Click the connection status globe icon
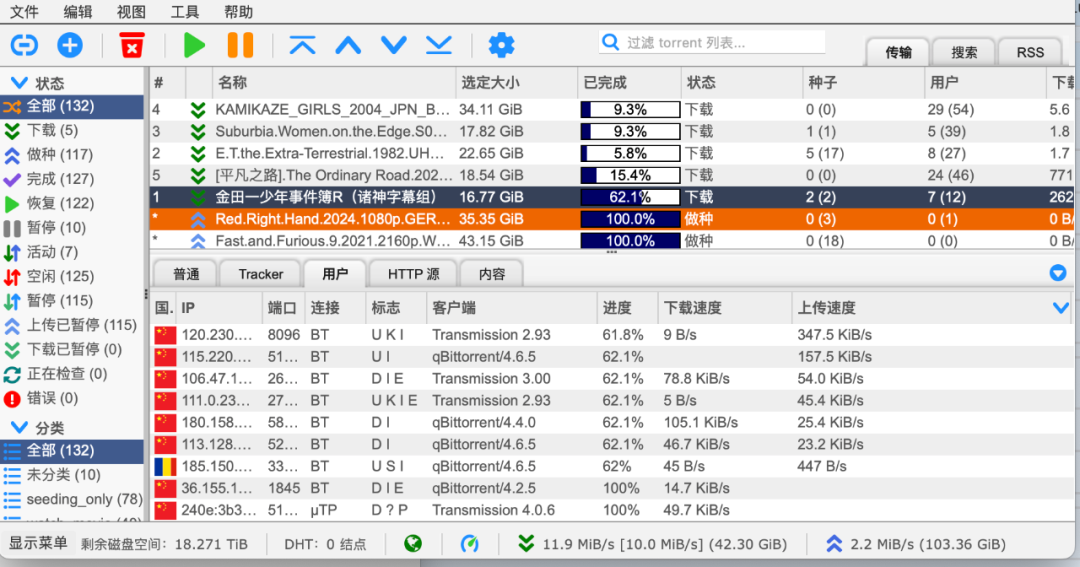 point(413,544)
